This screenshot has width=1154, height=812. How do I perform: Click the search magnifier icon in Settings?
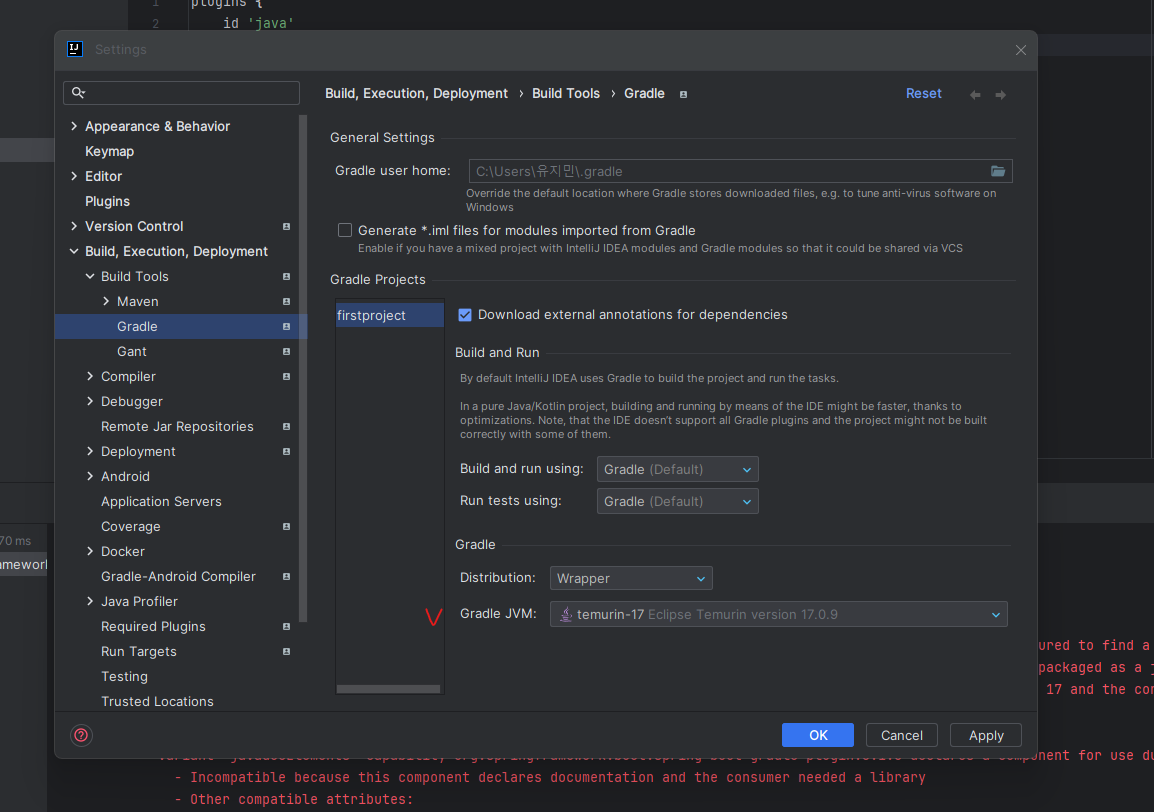point(78,93)
